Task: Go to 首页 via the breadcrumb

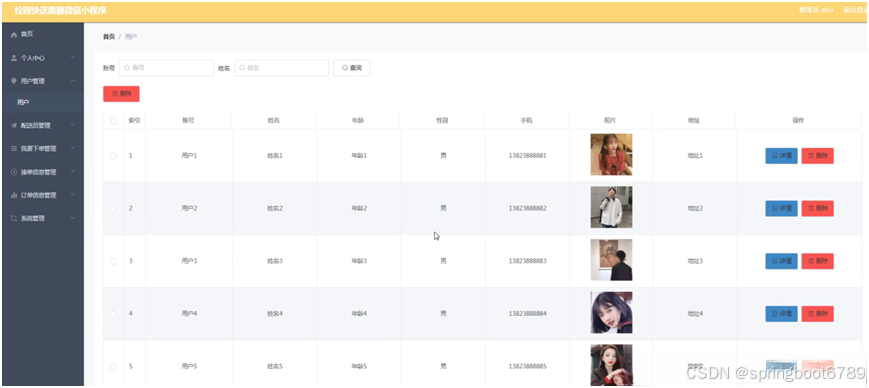Action: (109, 37)
